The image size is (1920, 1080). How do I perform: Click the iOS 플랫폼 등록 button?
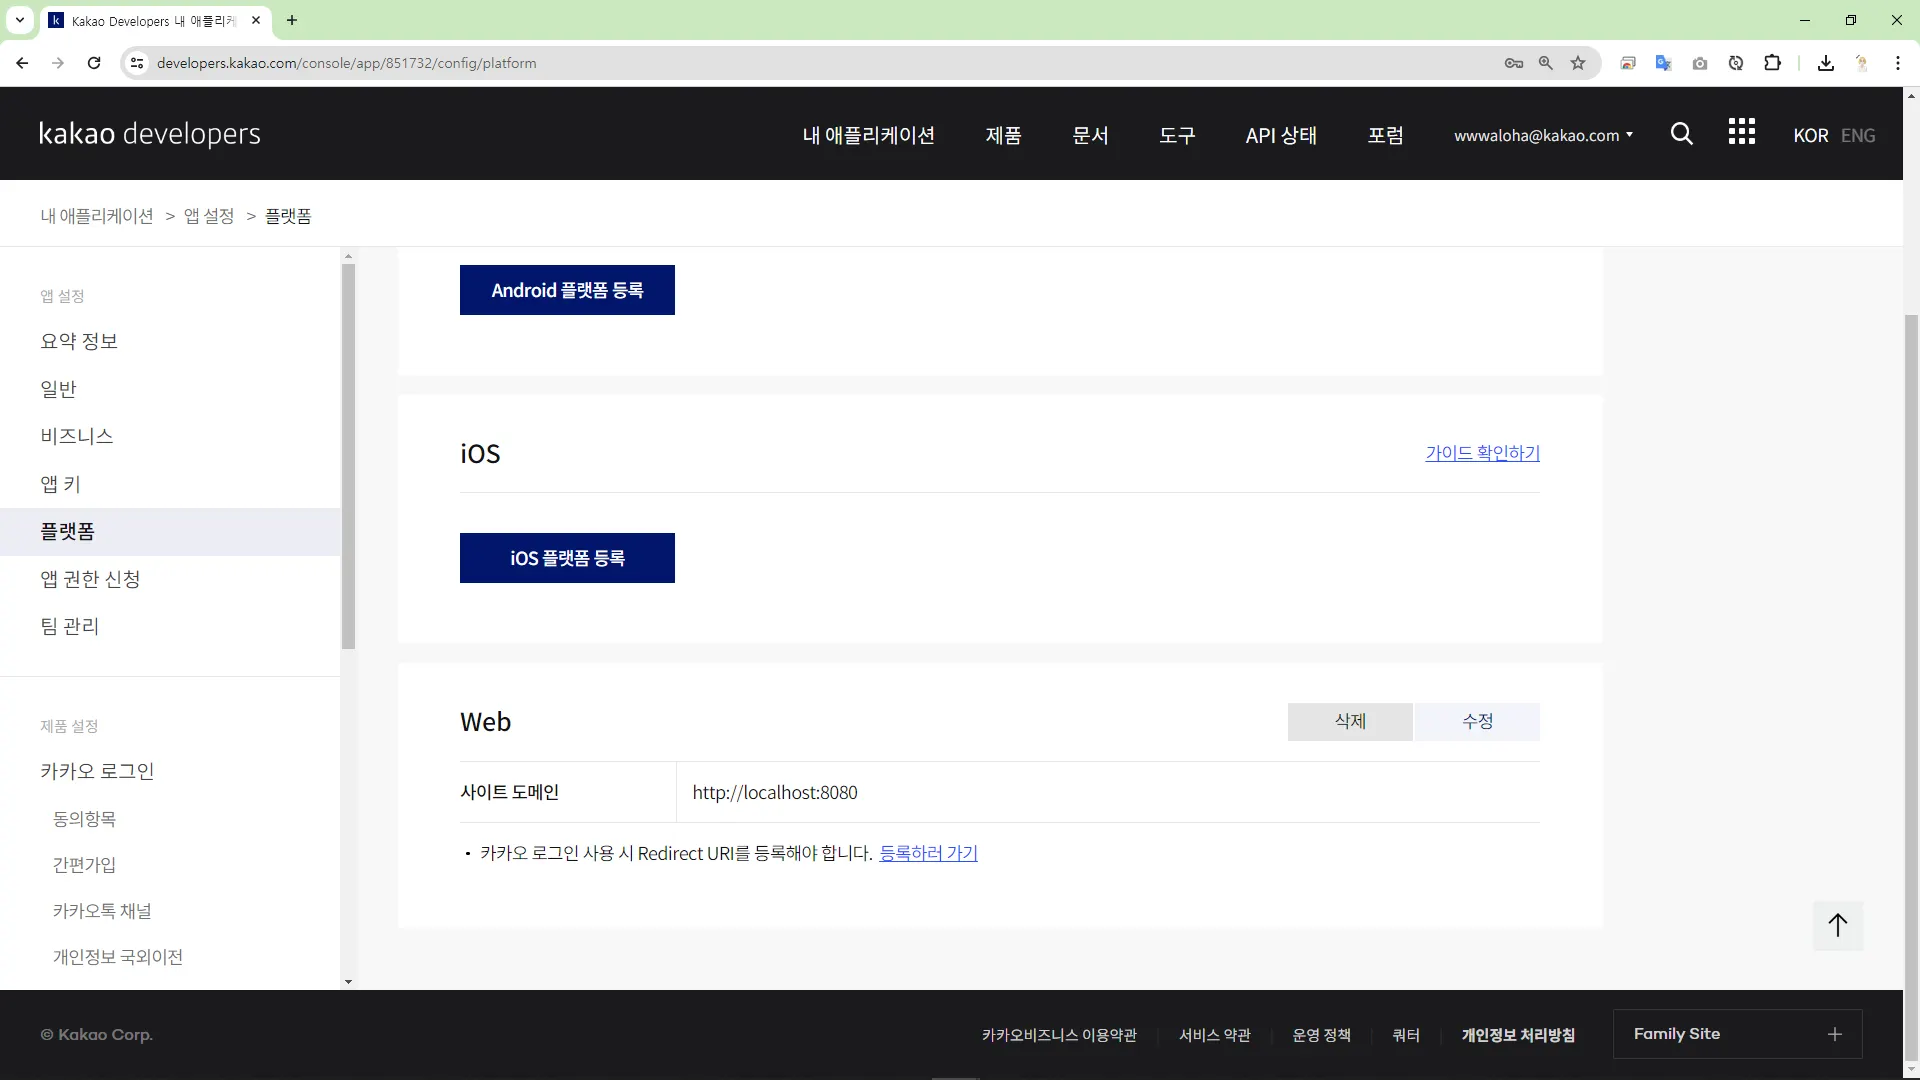[567, 558]
